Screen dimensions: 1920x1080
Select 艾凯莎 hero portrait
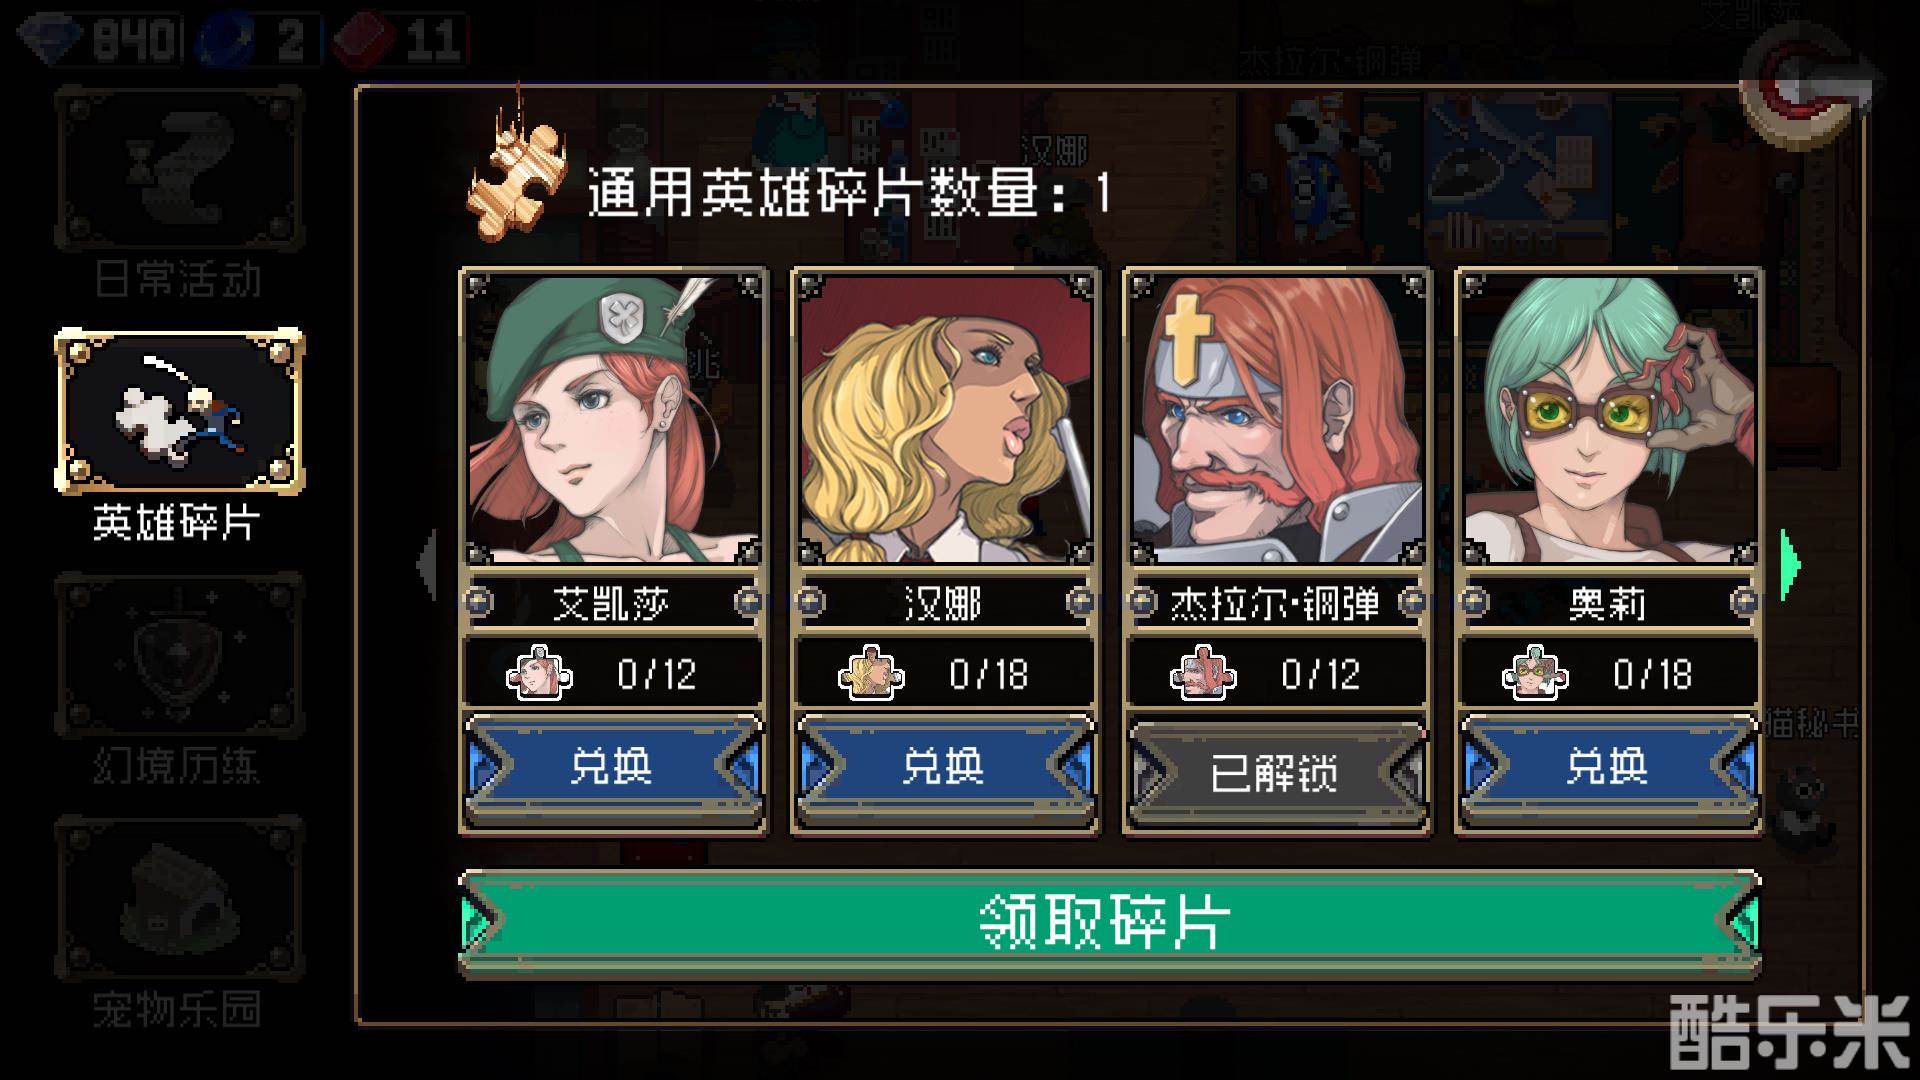click(x=613, y=418)
